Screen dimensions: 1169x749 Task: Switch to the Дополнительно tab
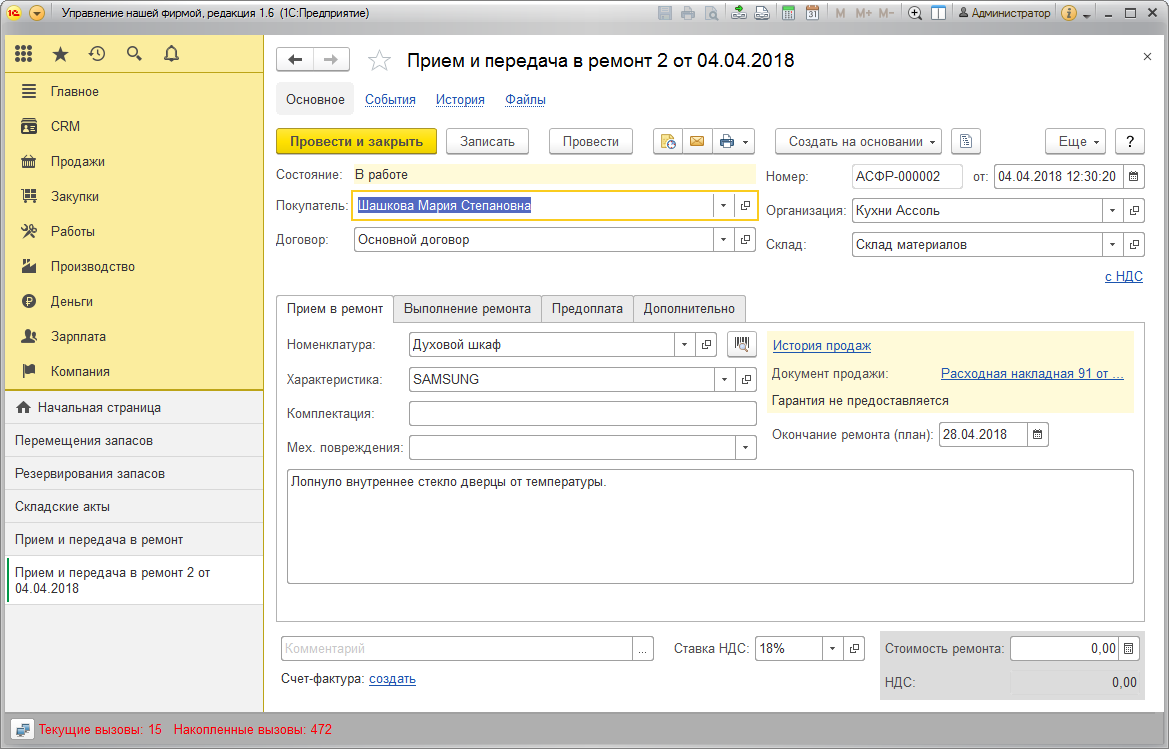tap(689, 309)
